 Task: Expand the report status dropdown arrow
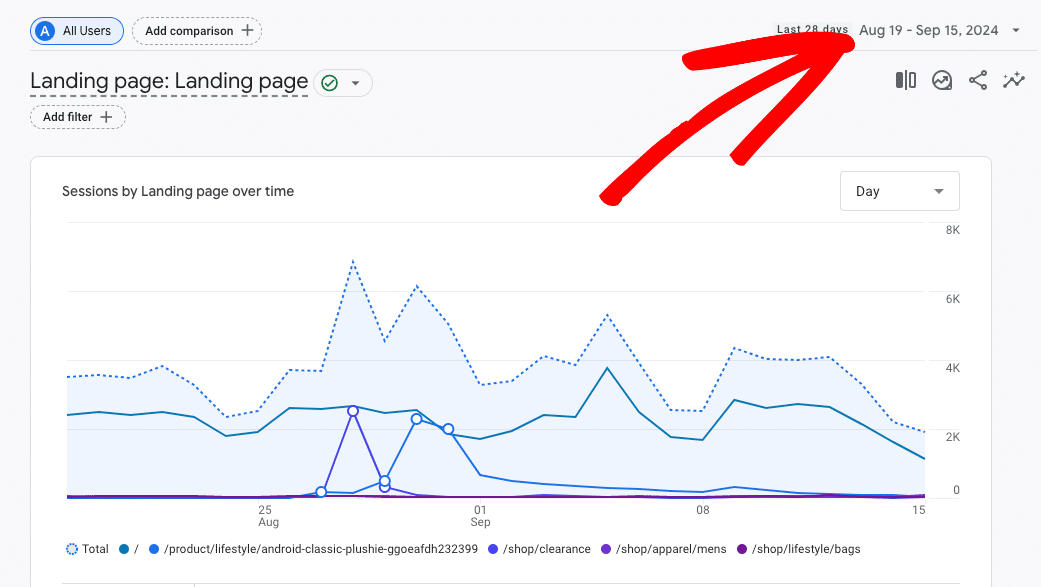[x=355, y=83]
